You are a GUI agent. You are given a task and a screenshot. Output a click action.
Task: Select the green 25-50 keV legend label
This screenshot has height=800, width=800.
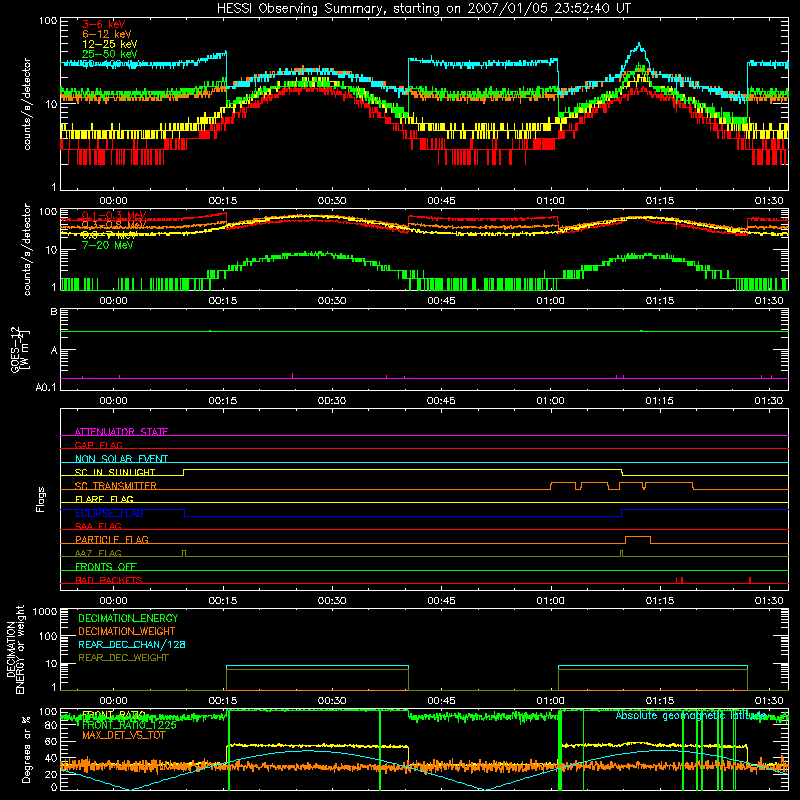pos(110,54)
